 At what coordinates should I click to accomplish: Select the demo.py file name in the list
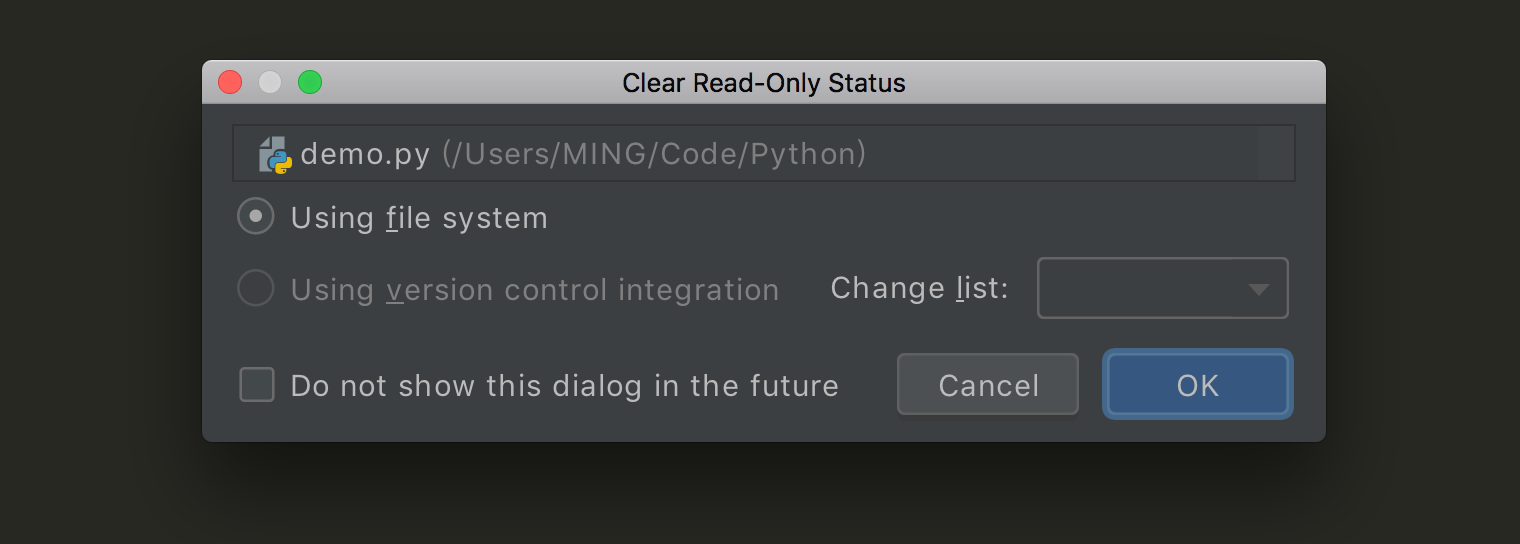point(365,154)
